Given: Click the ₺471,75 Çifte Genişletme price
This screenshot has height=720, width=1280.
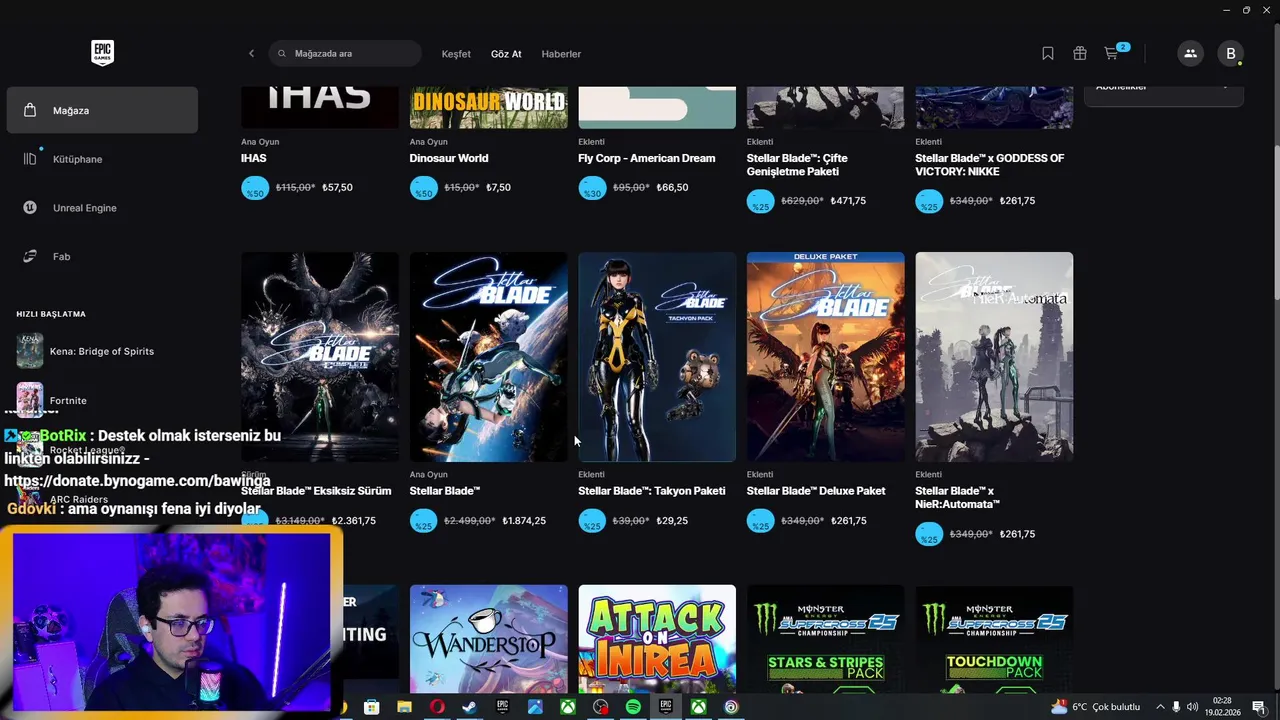Looking at the screenshot, I should coord(848,201).
